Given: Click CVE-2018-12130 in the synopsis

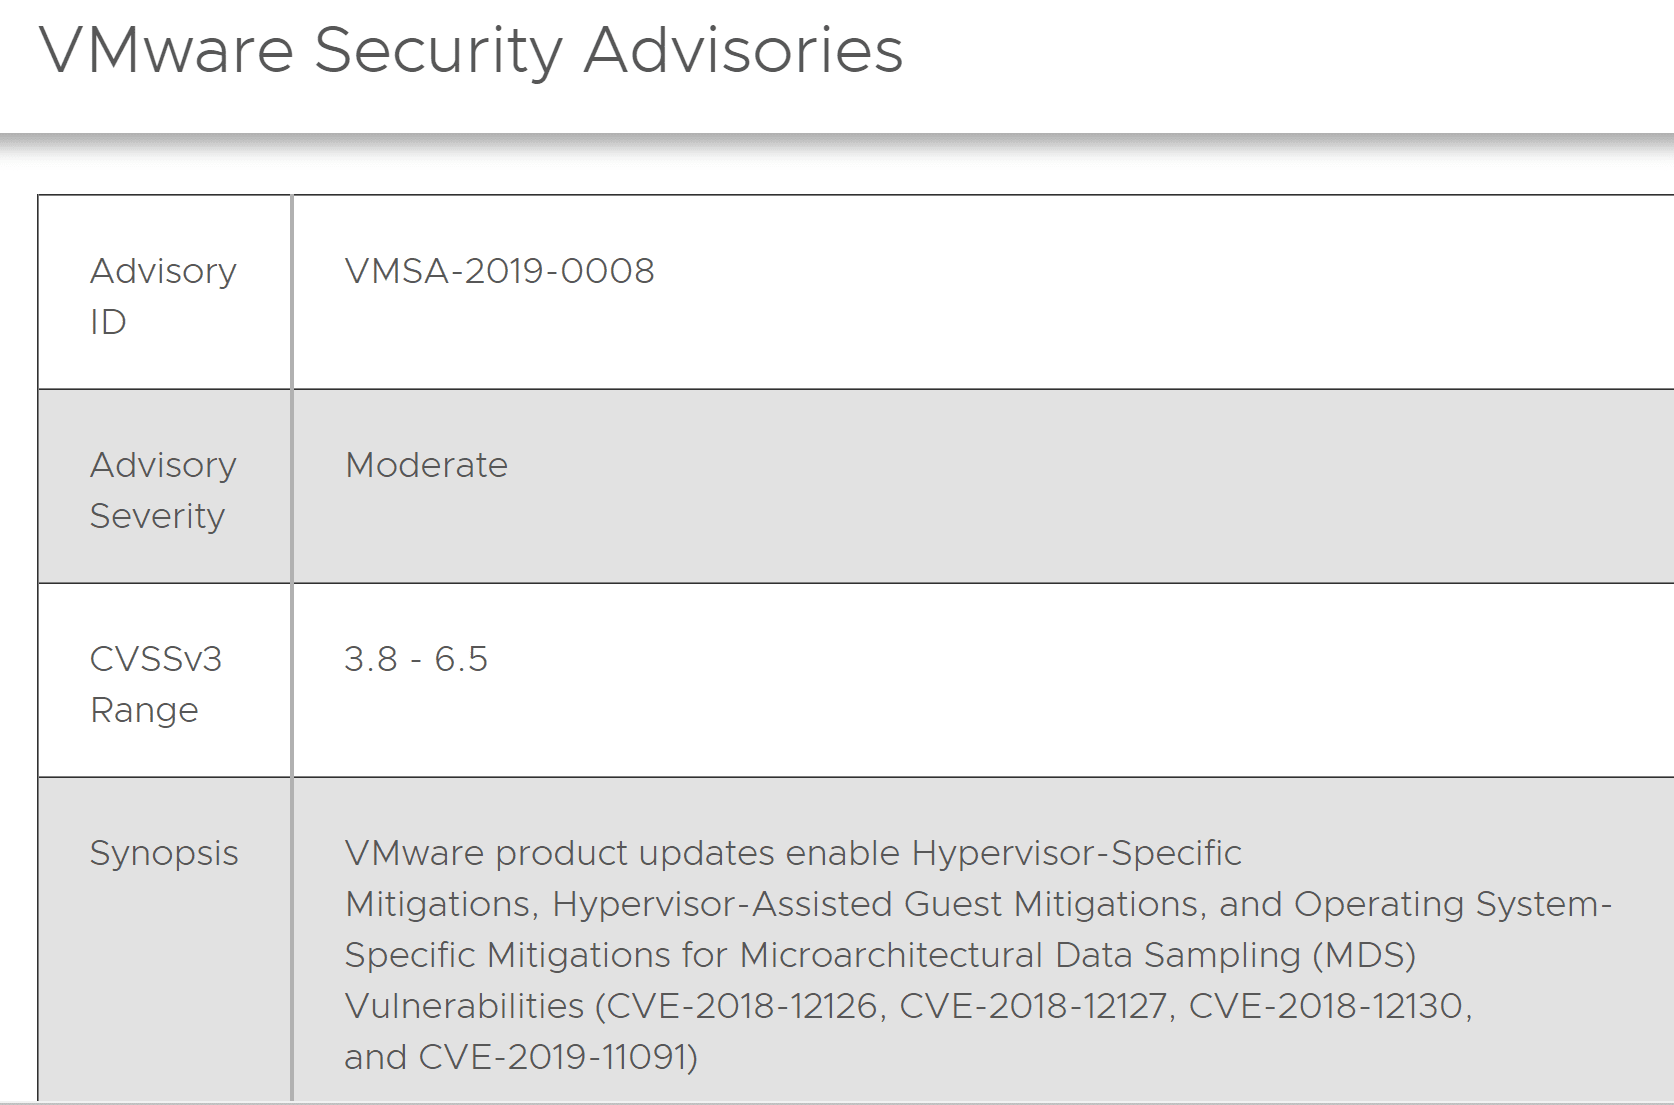Looking at the screenshot, I should click(x=1327, y=1006).
